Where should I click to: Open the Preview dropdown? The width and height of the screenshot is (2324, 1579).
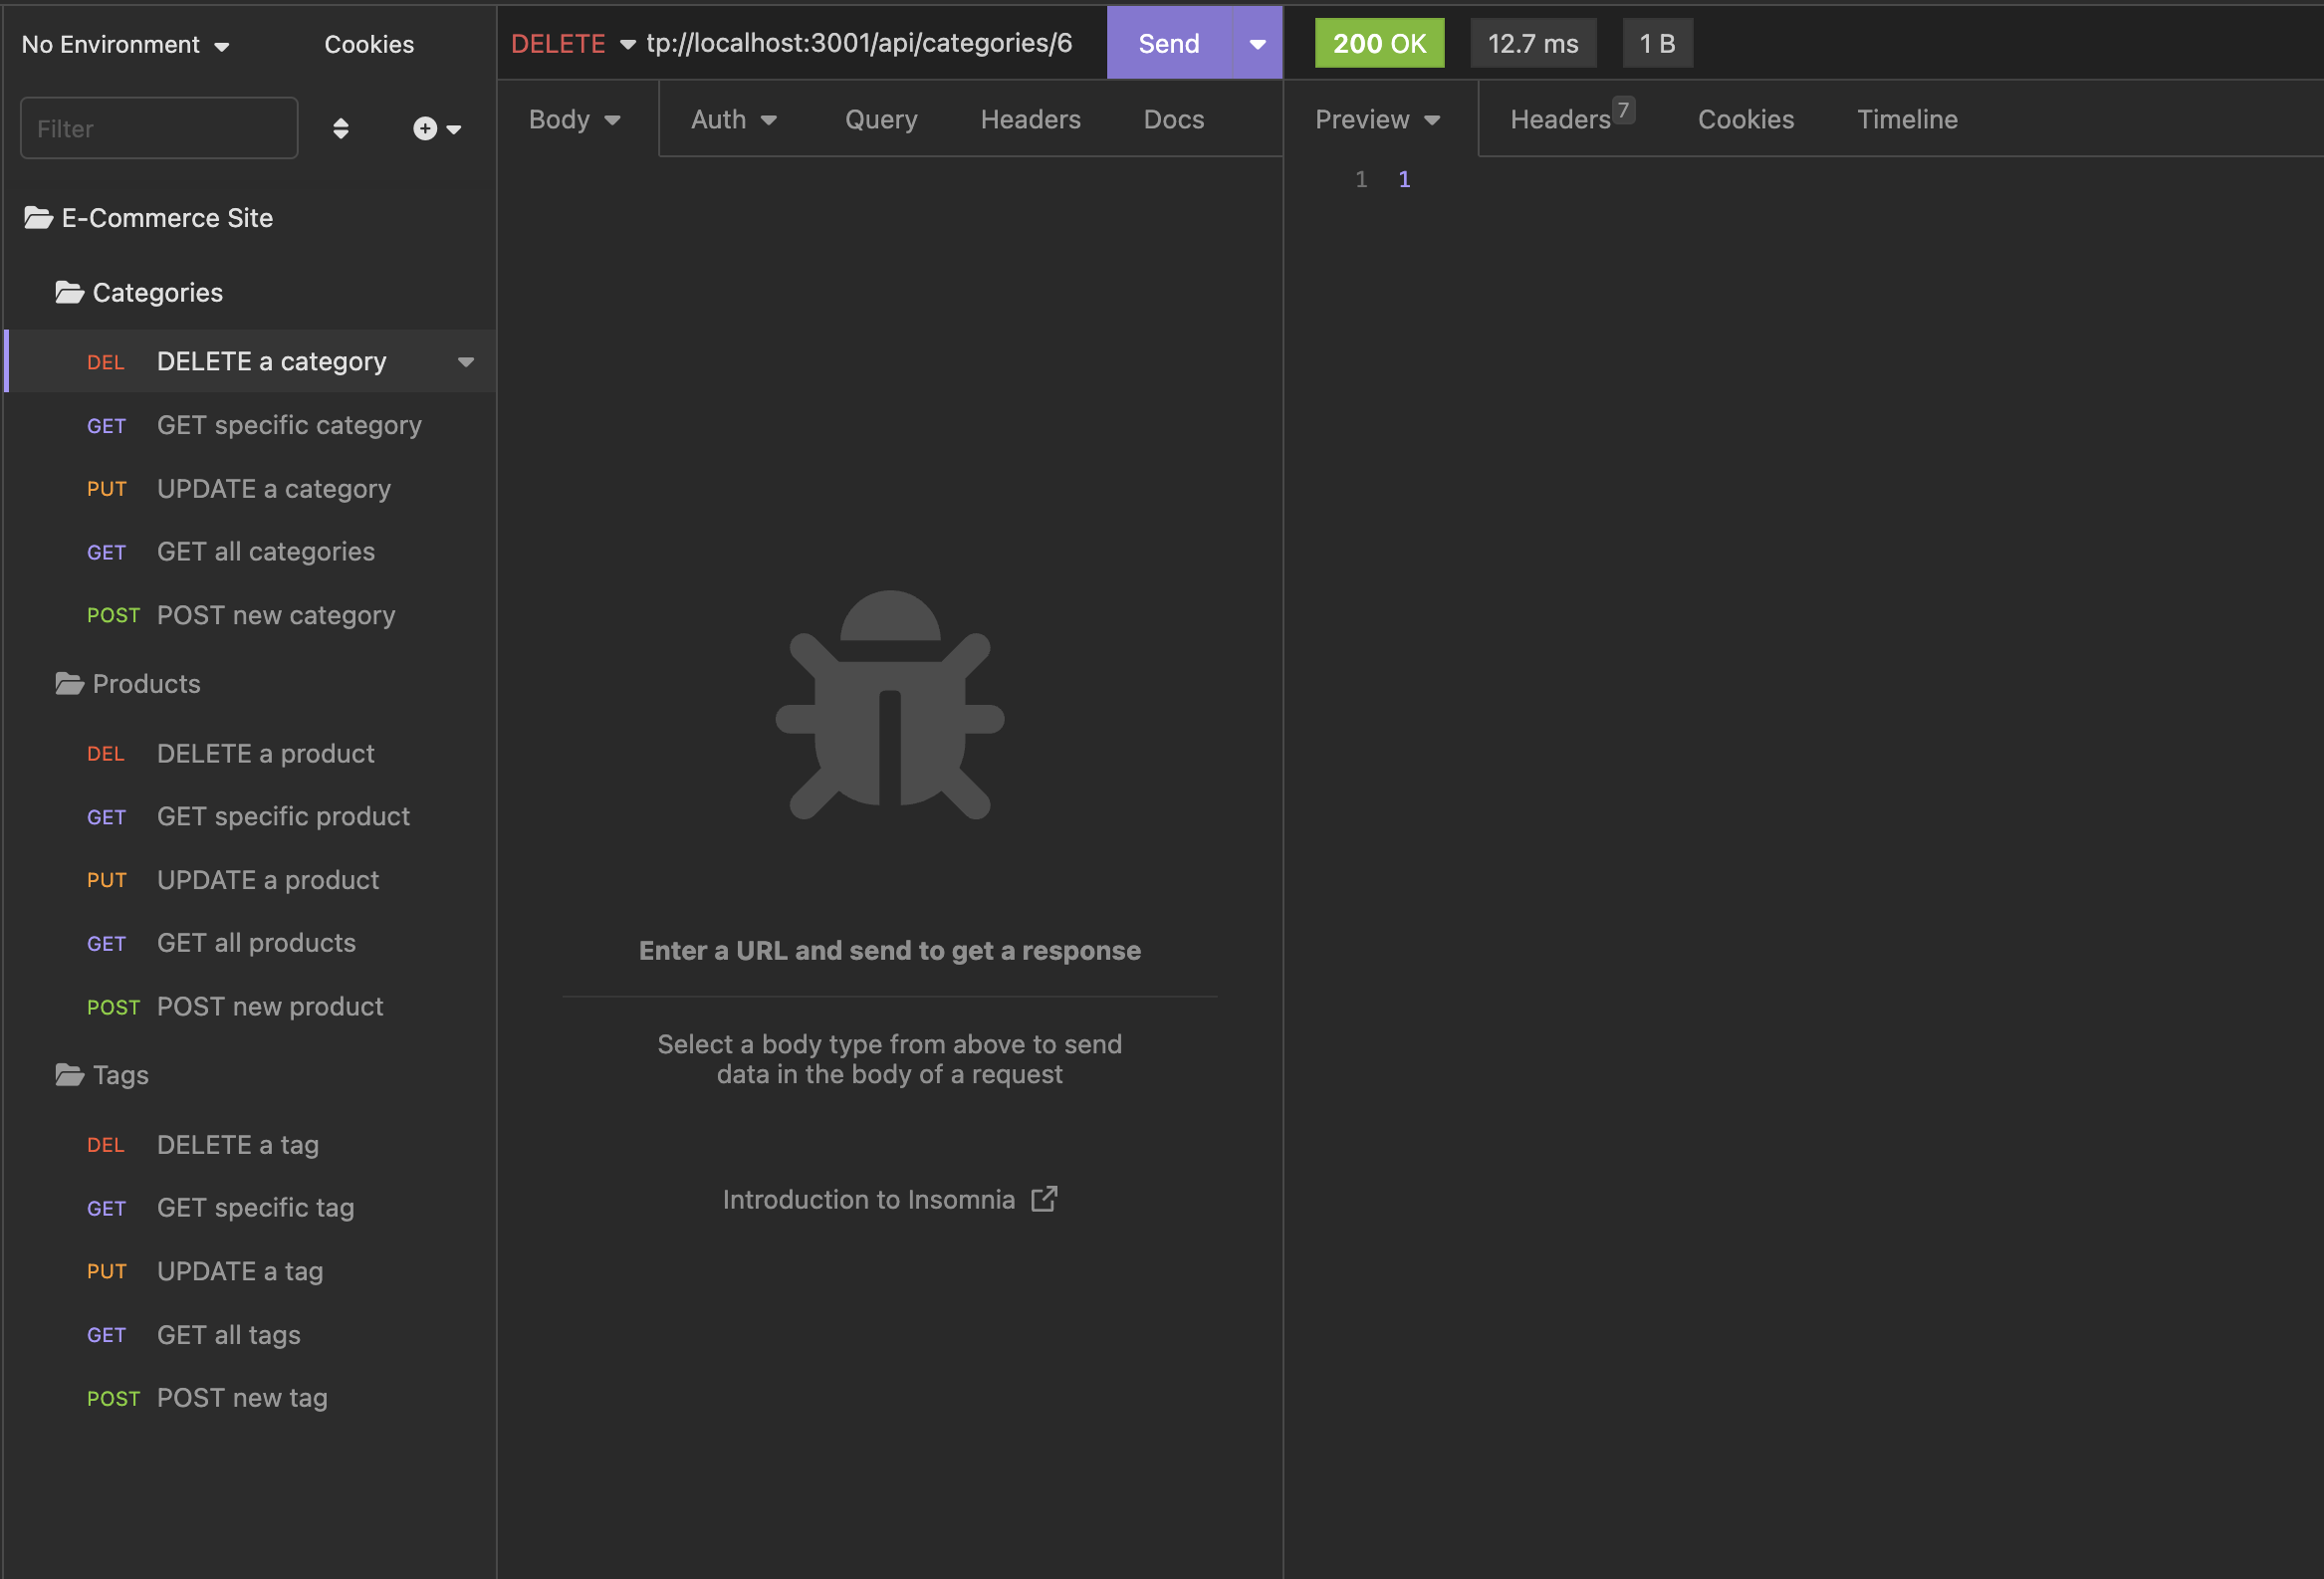[1378, 119]
